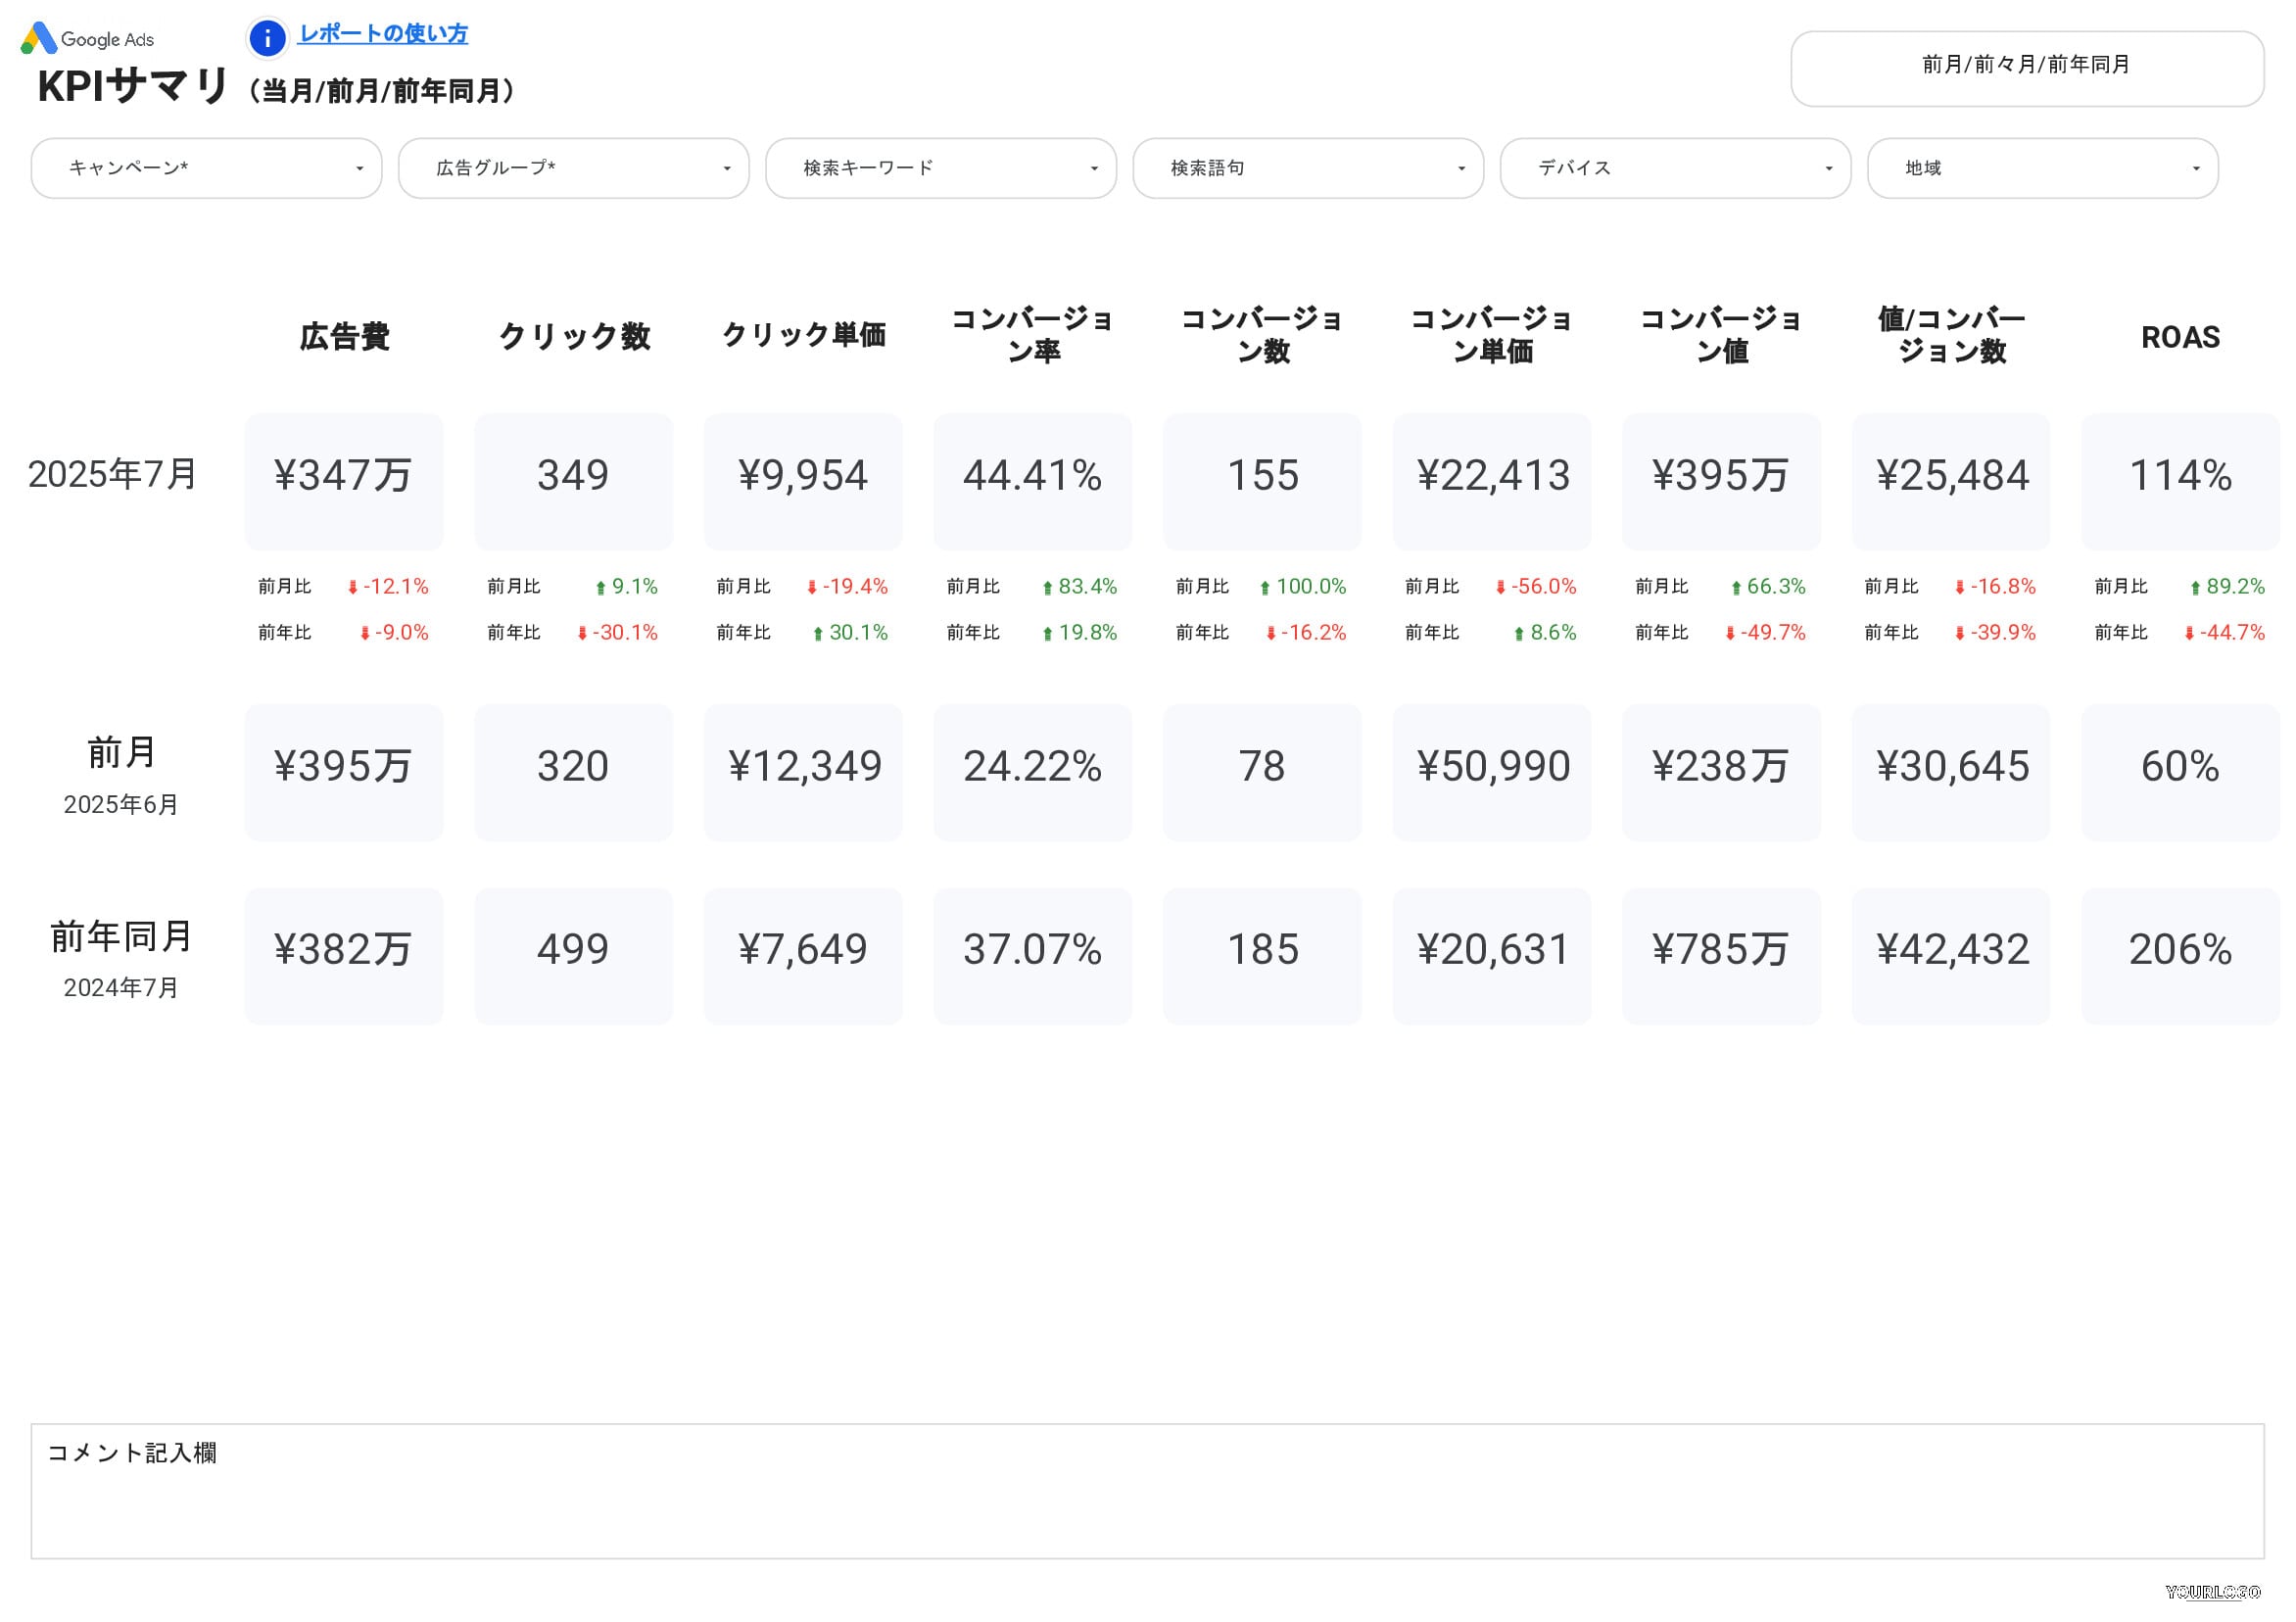Select the ¥25,484 value per conversion card
Screen dimensions: 2296x1622
click(x=1951, y=481)
